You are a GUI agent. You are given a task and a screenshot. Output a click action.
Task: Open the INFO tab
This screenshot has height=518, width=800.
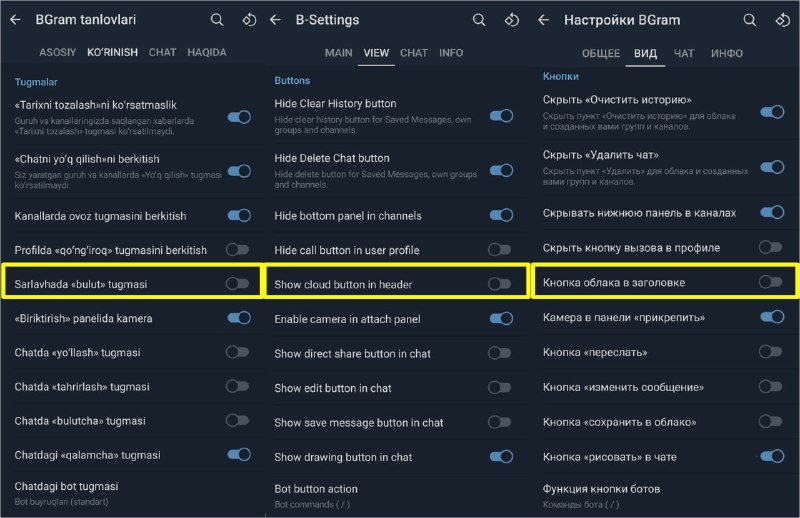[451, 53]
